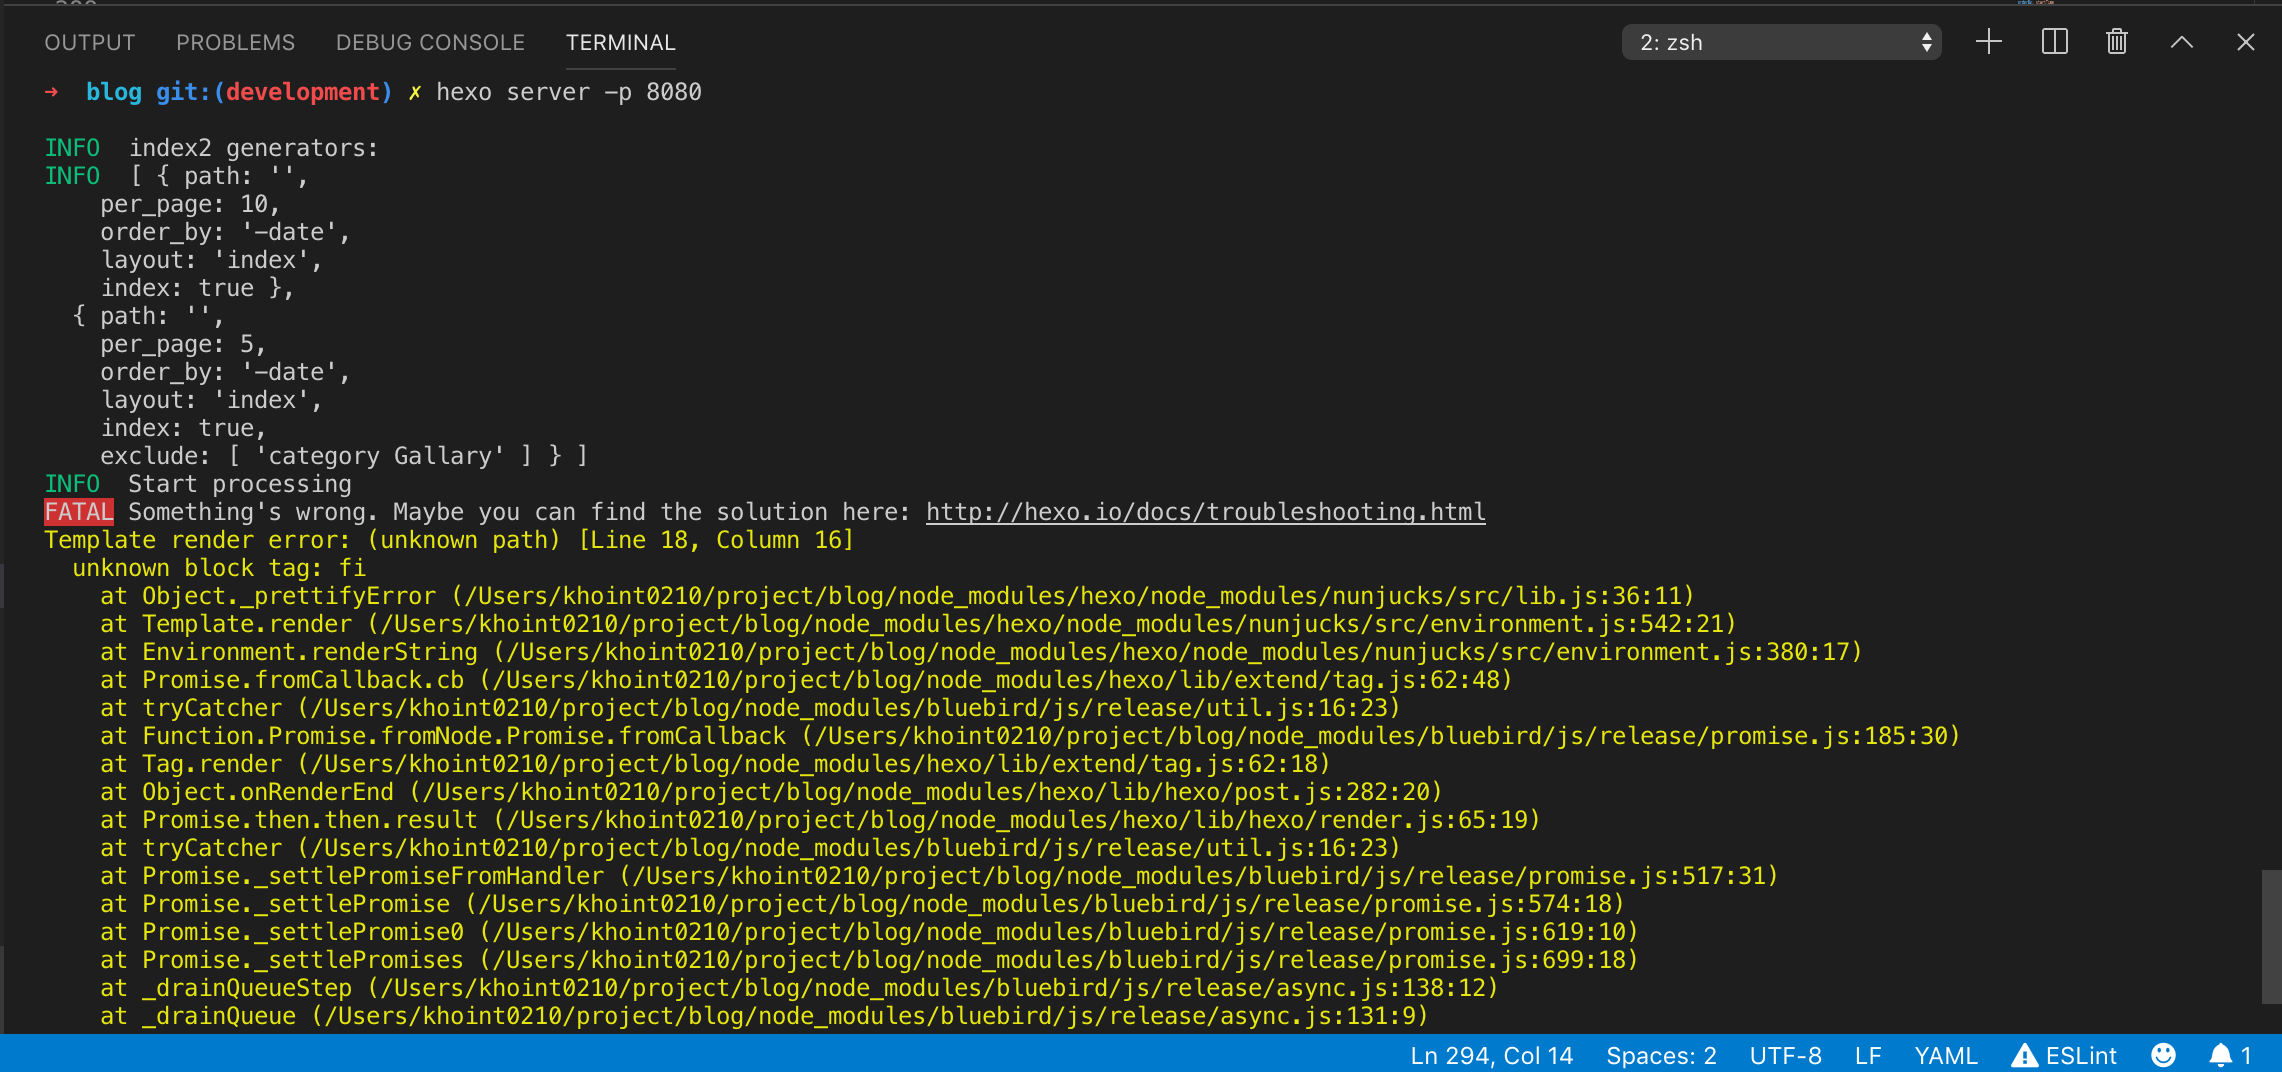Open the hexo troubleshooting link
The image size is (2282, 1072).
tap(1205, 512)
